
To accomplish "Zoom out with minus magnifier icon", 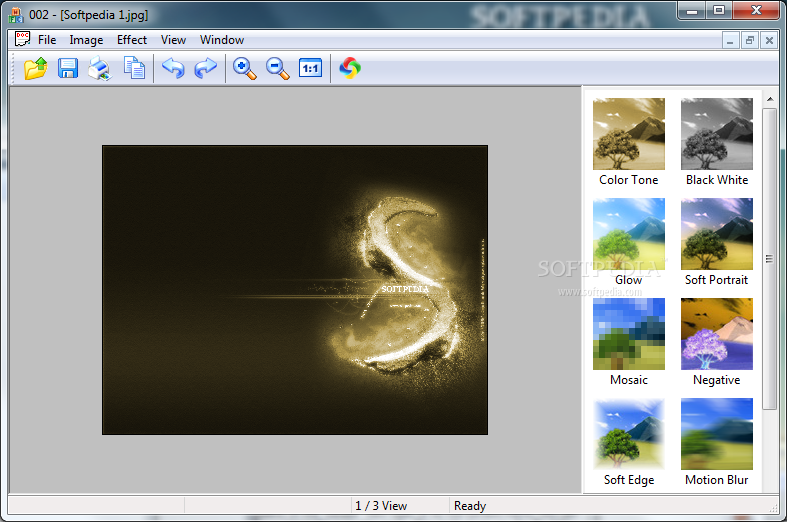I will pyautogui.click(x=278, y=68).
